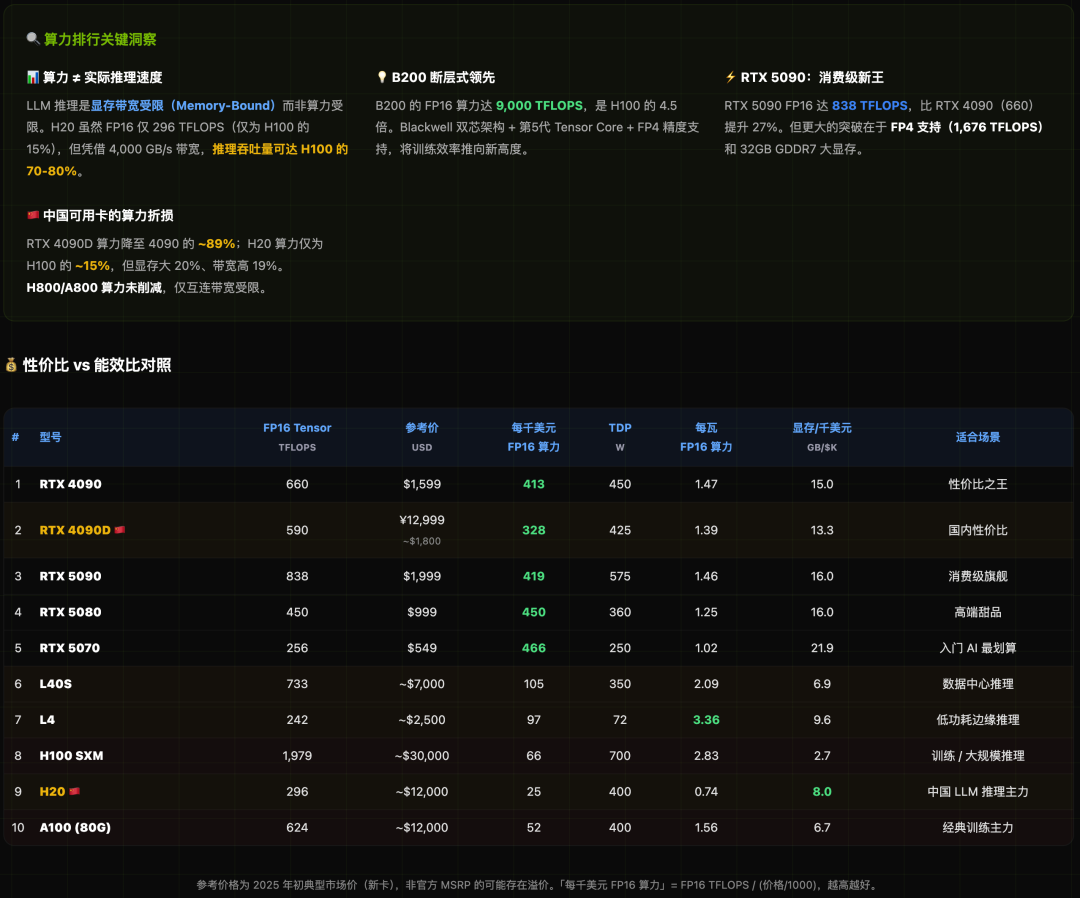The width and height of the screenshot is (1080, 898).
Task: Click the green 8.0 memory value
Action: (822, 791)
